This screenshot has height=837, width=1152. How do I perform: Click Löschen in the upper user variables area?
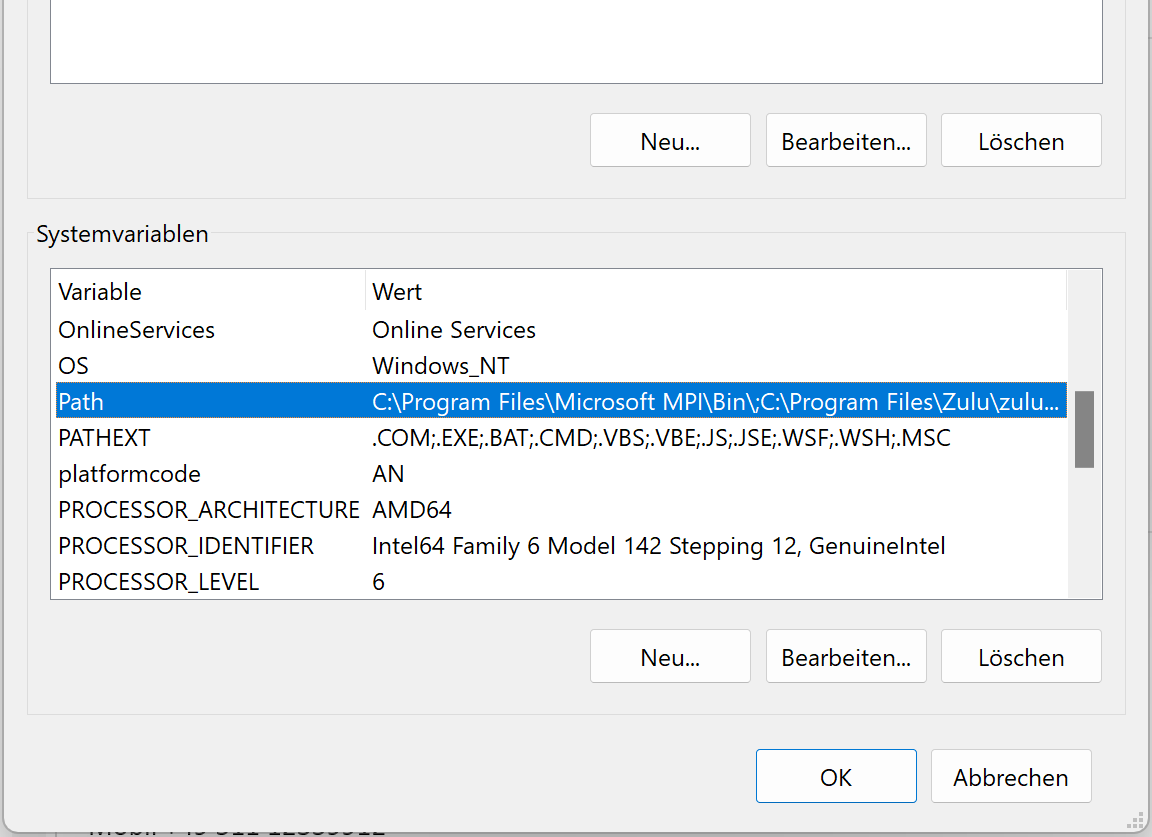(1021, 141)
